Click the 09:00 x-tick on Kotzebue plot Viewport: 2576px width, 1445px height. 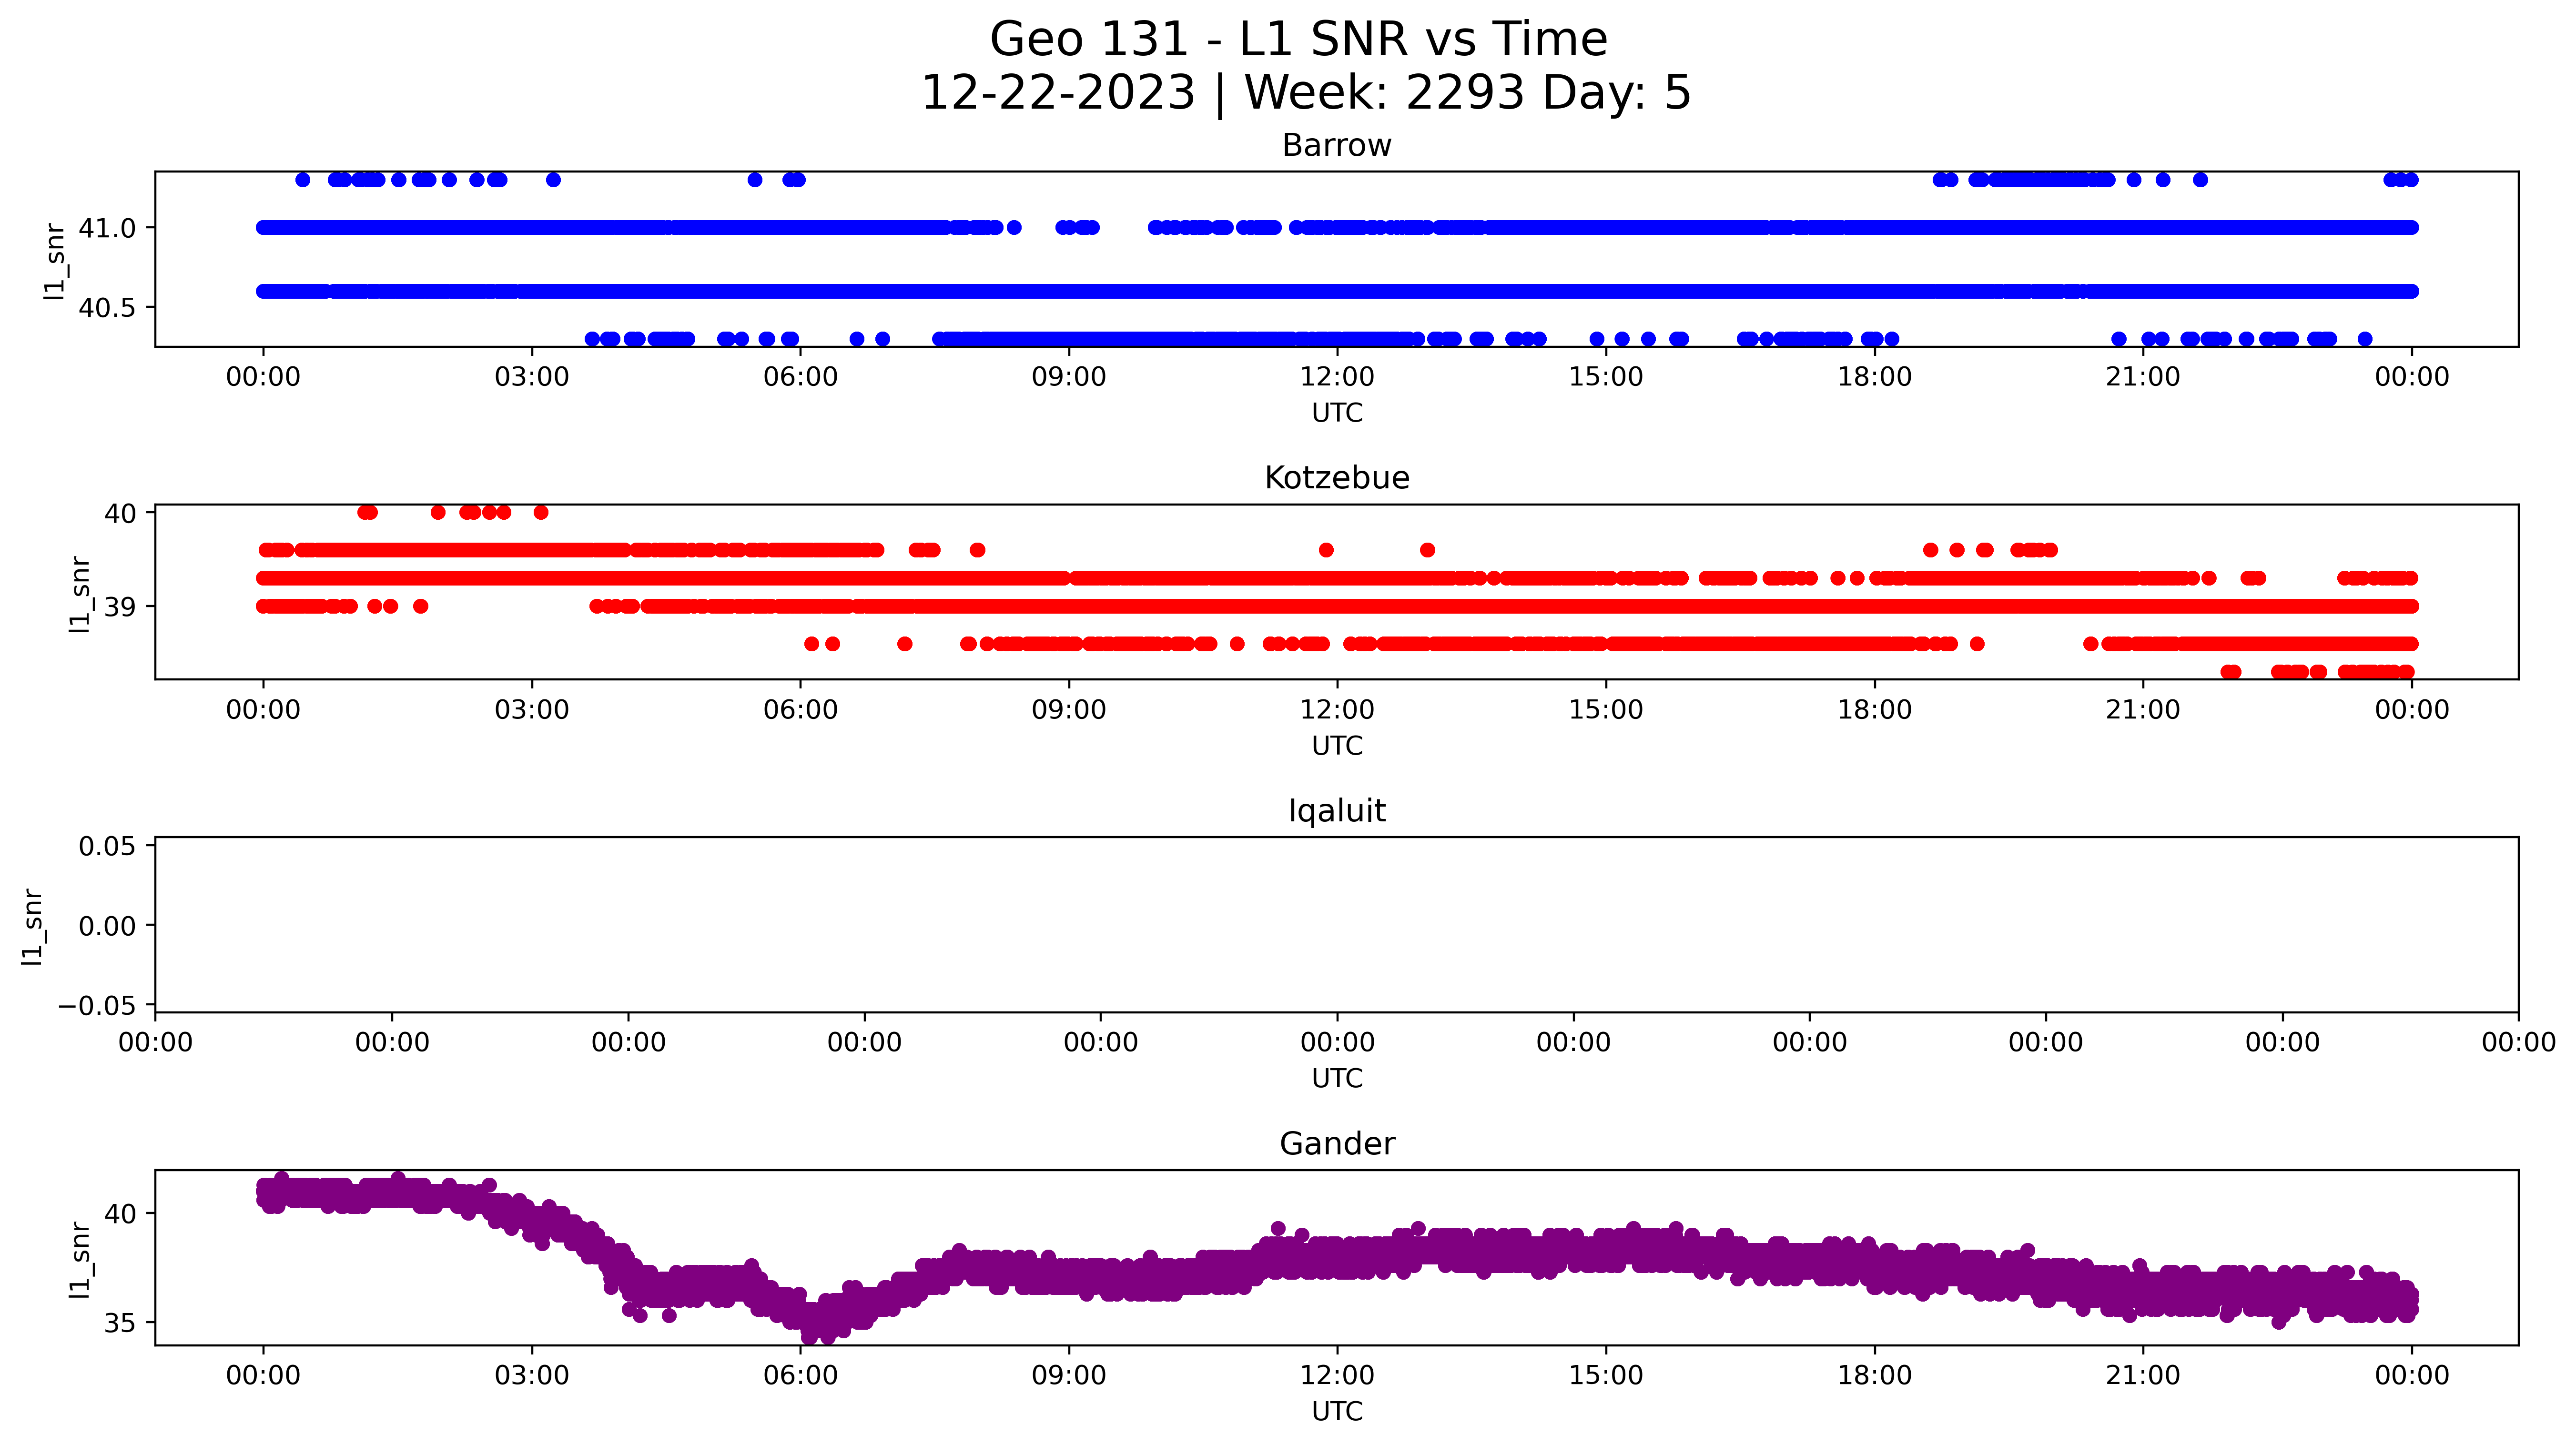click(1069, 711)
